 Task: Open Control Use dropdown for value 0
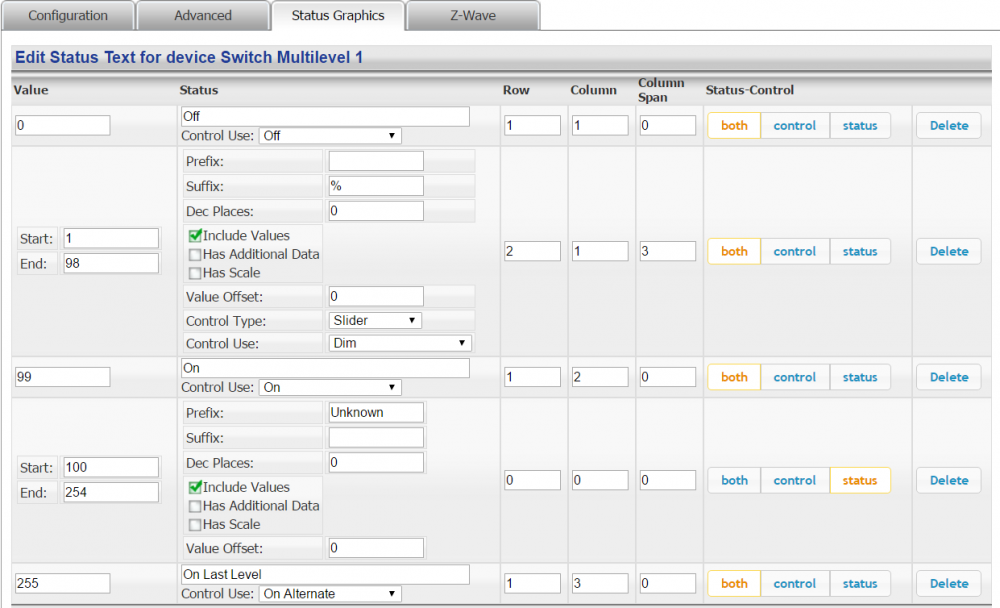330,136
